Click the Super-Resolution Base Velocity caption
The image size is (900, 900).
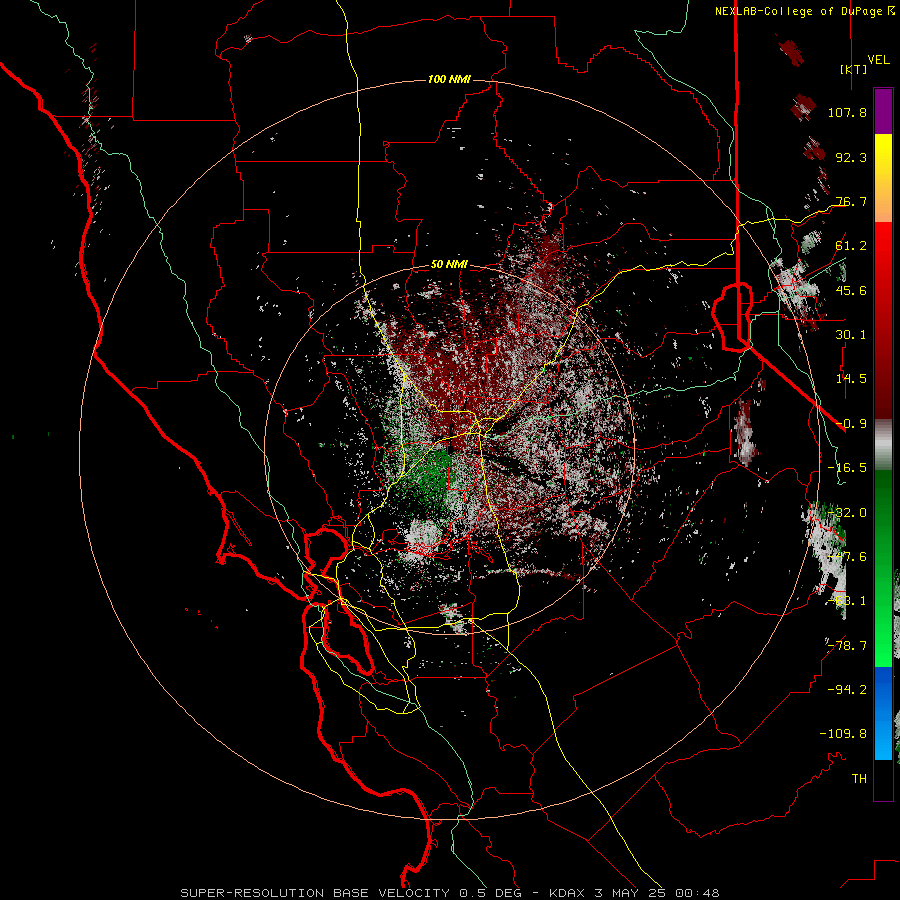(x=449, y=893)
